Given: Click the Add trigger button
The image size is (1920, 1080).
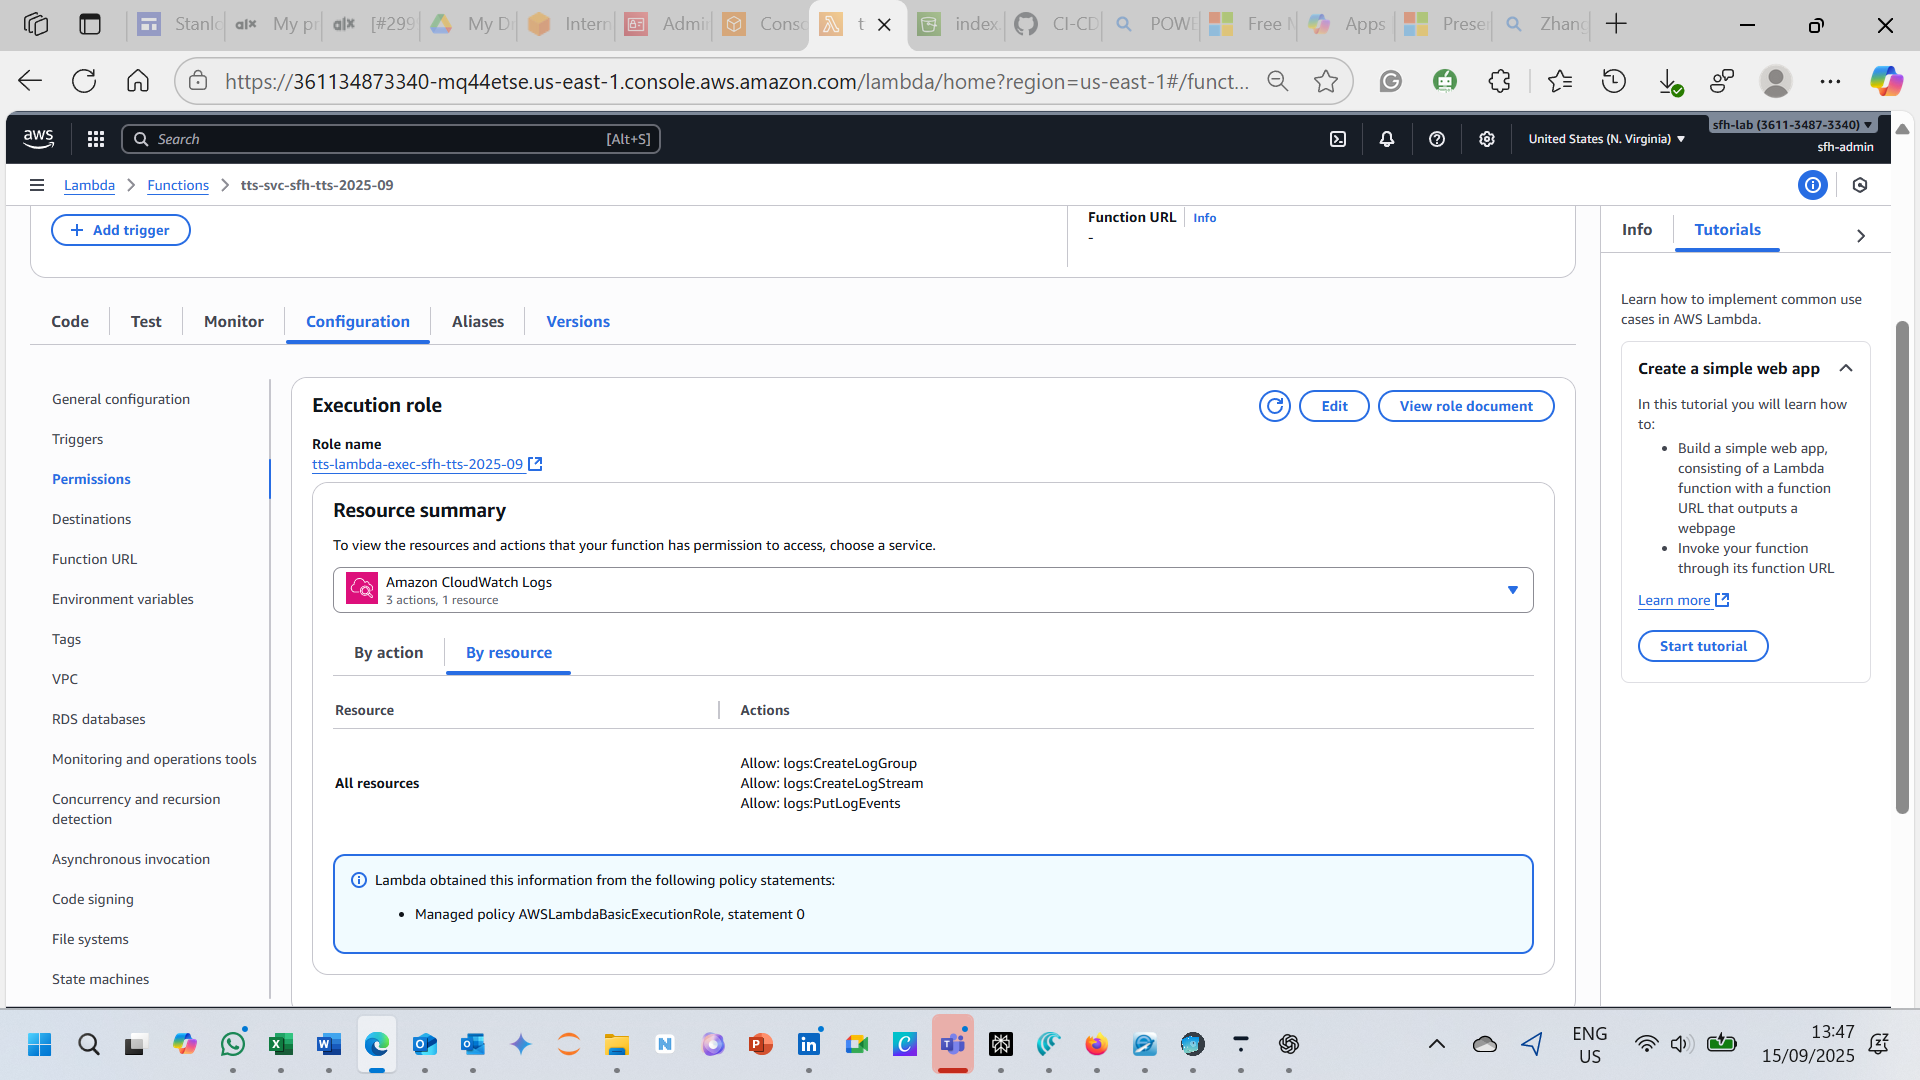Looking at the screenshot, I should [x=121, y=230].
